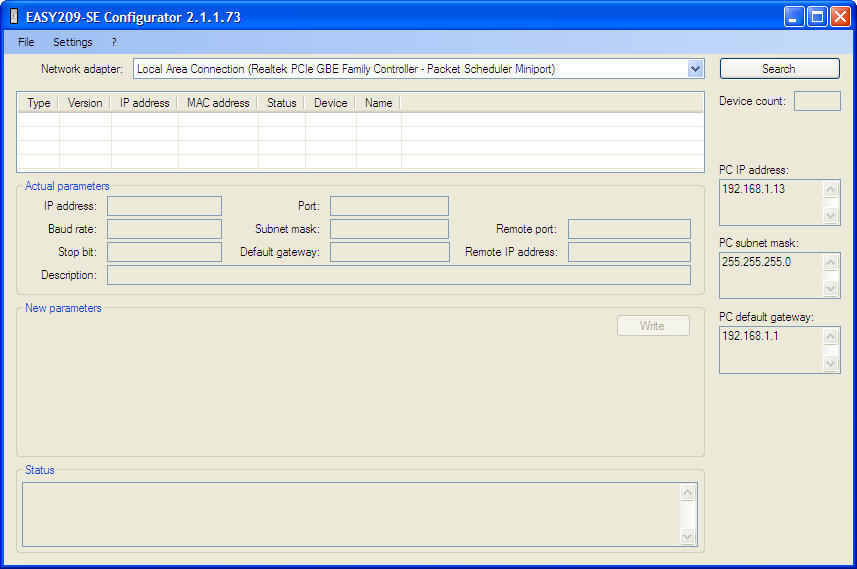Click the PC subnet mask text box
This screenshot has height=569, width=857.
(x=770, y=275)
